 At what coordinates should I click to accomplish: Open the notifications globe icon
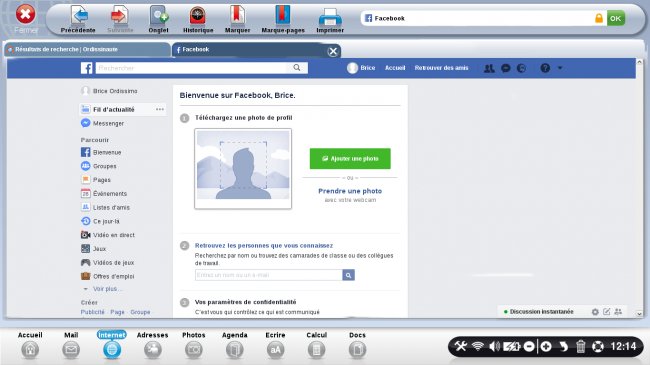(521, 68)
